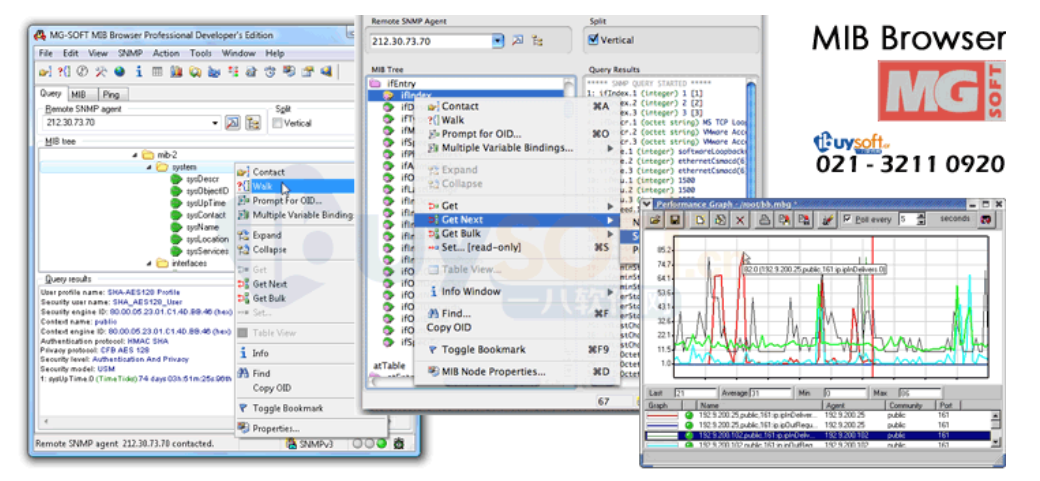1040x481 pixels.
Task: Click the Last value field in Performance Graph
Action: pyautogui.click(x=694, y=393)
